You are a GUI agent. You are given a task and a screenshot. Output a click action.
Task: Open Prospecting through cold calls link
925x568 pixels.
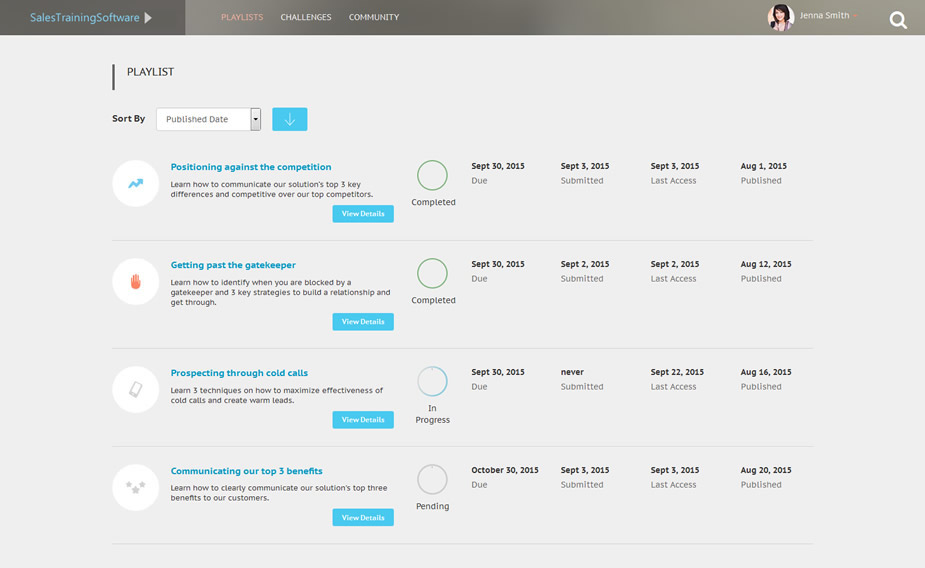pyautogui.click(x=239, y=373)
